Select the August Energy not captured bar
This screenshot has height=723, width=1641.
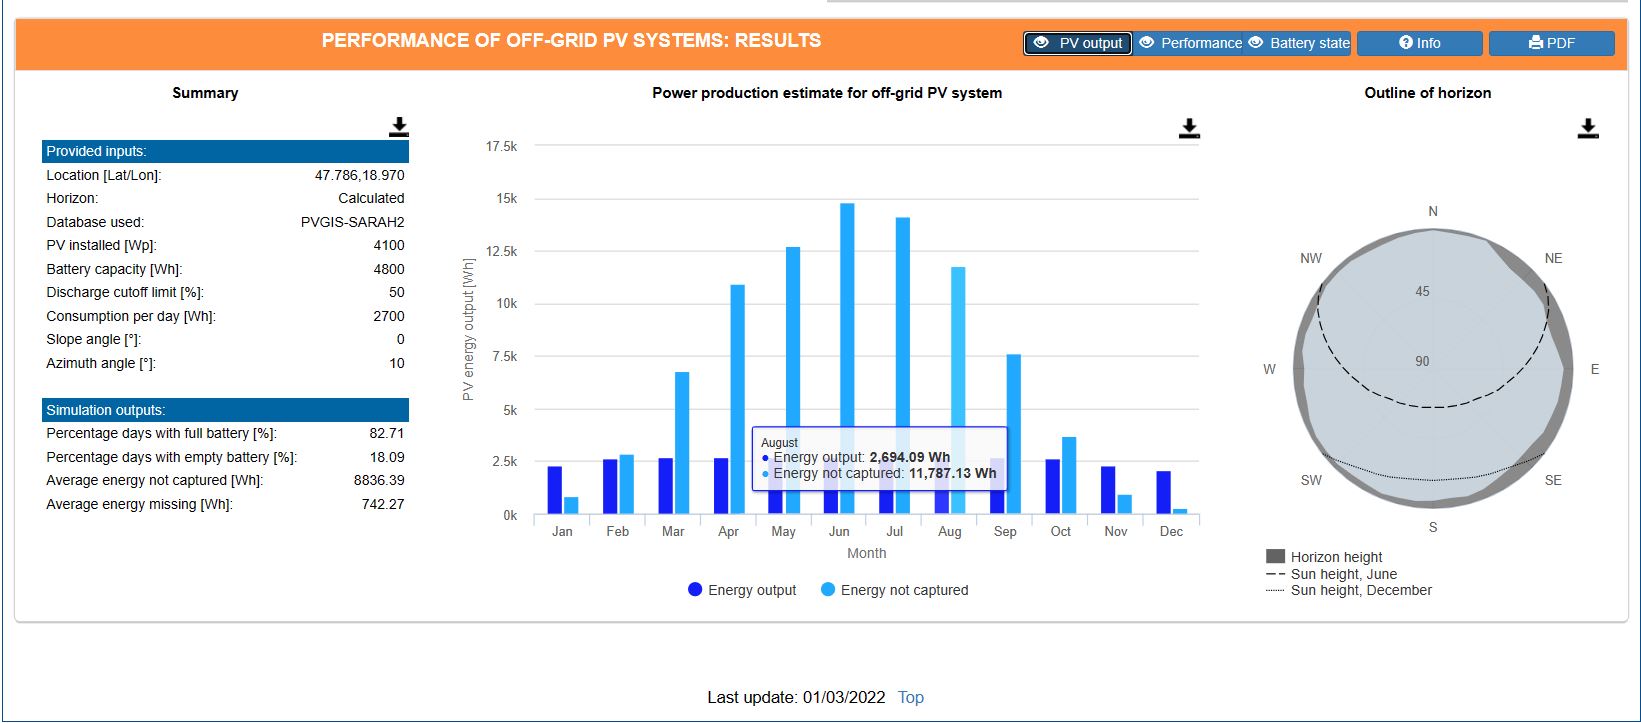[x=958, y=347]
